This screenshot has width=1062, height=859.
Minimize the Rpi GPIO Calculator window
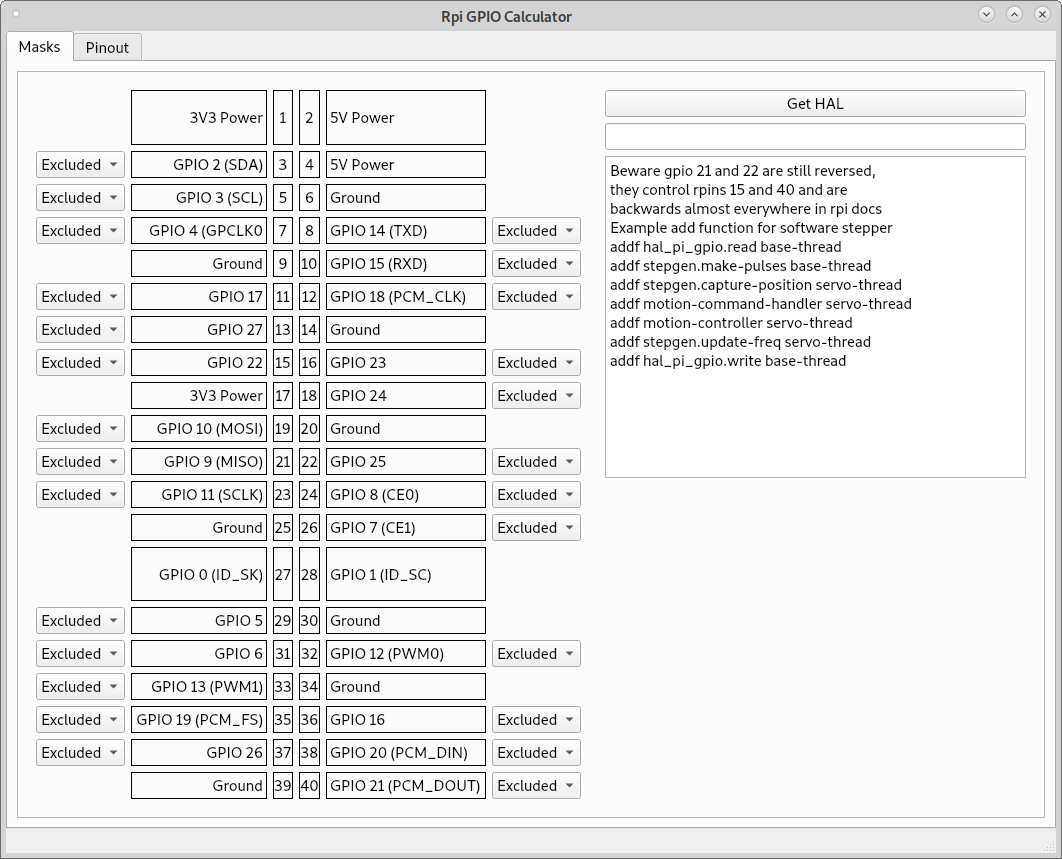986,14
